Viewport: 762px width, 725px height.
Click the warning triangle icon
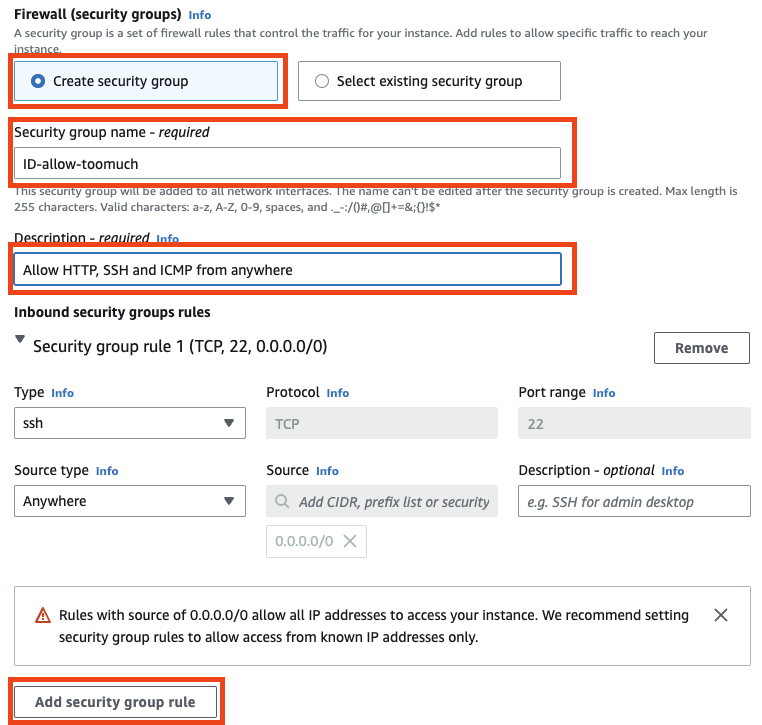coord(43,615)
